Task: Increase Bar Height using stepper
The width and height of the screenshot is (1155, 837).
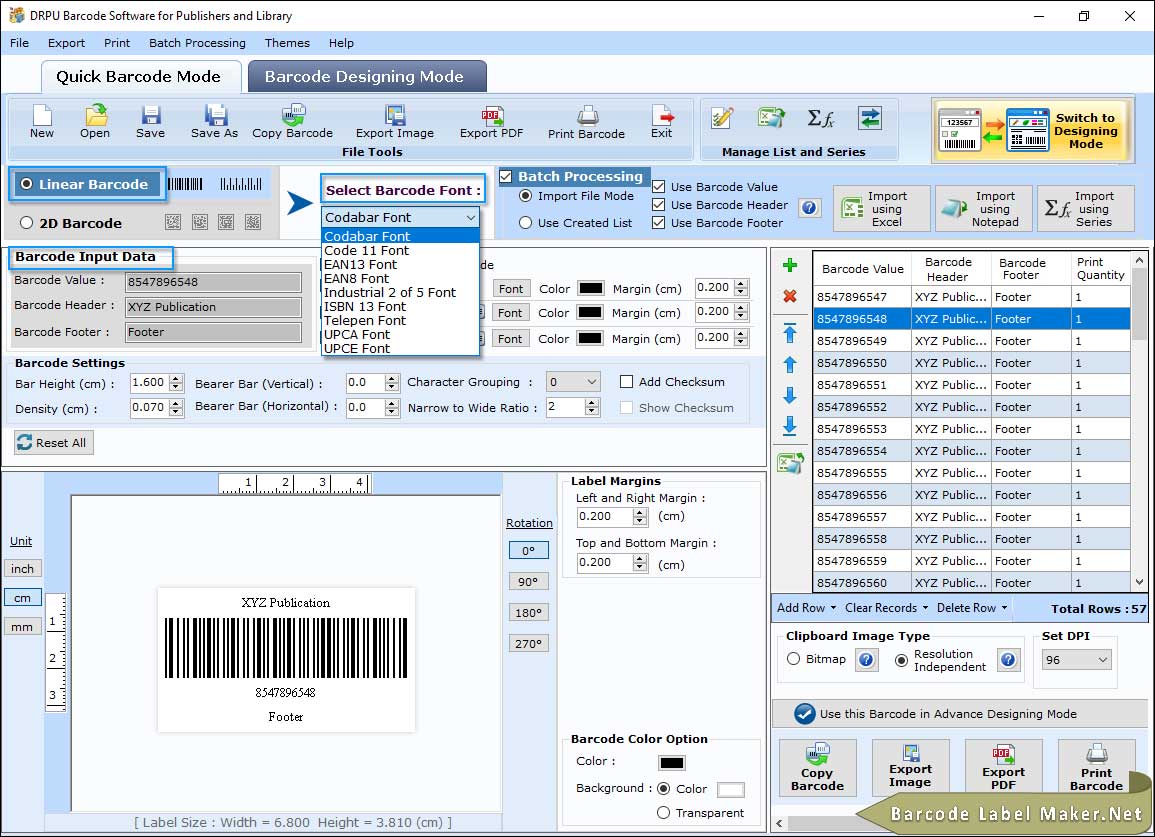Action: coord(175,379)
